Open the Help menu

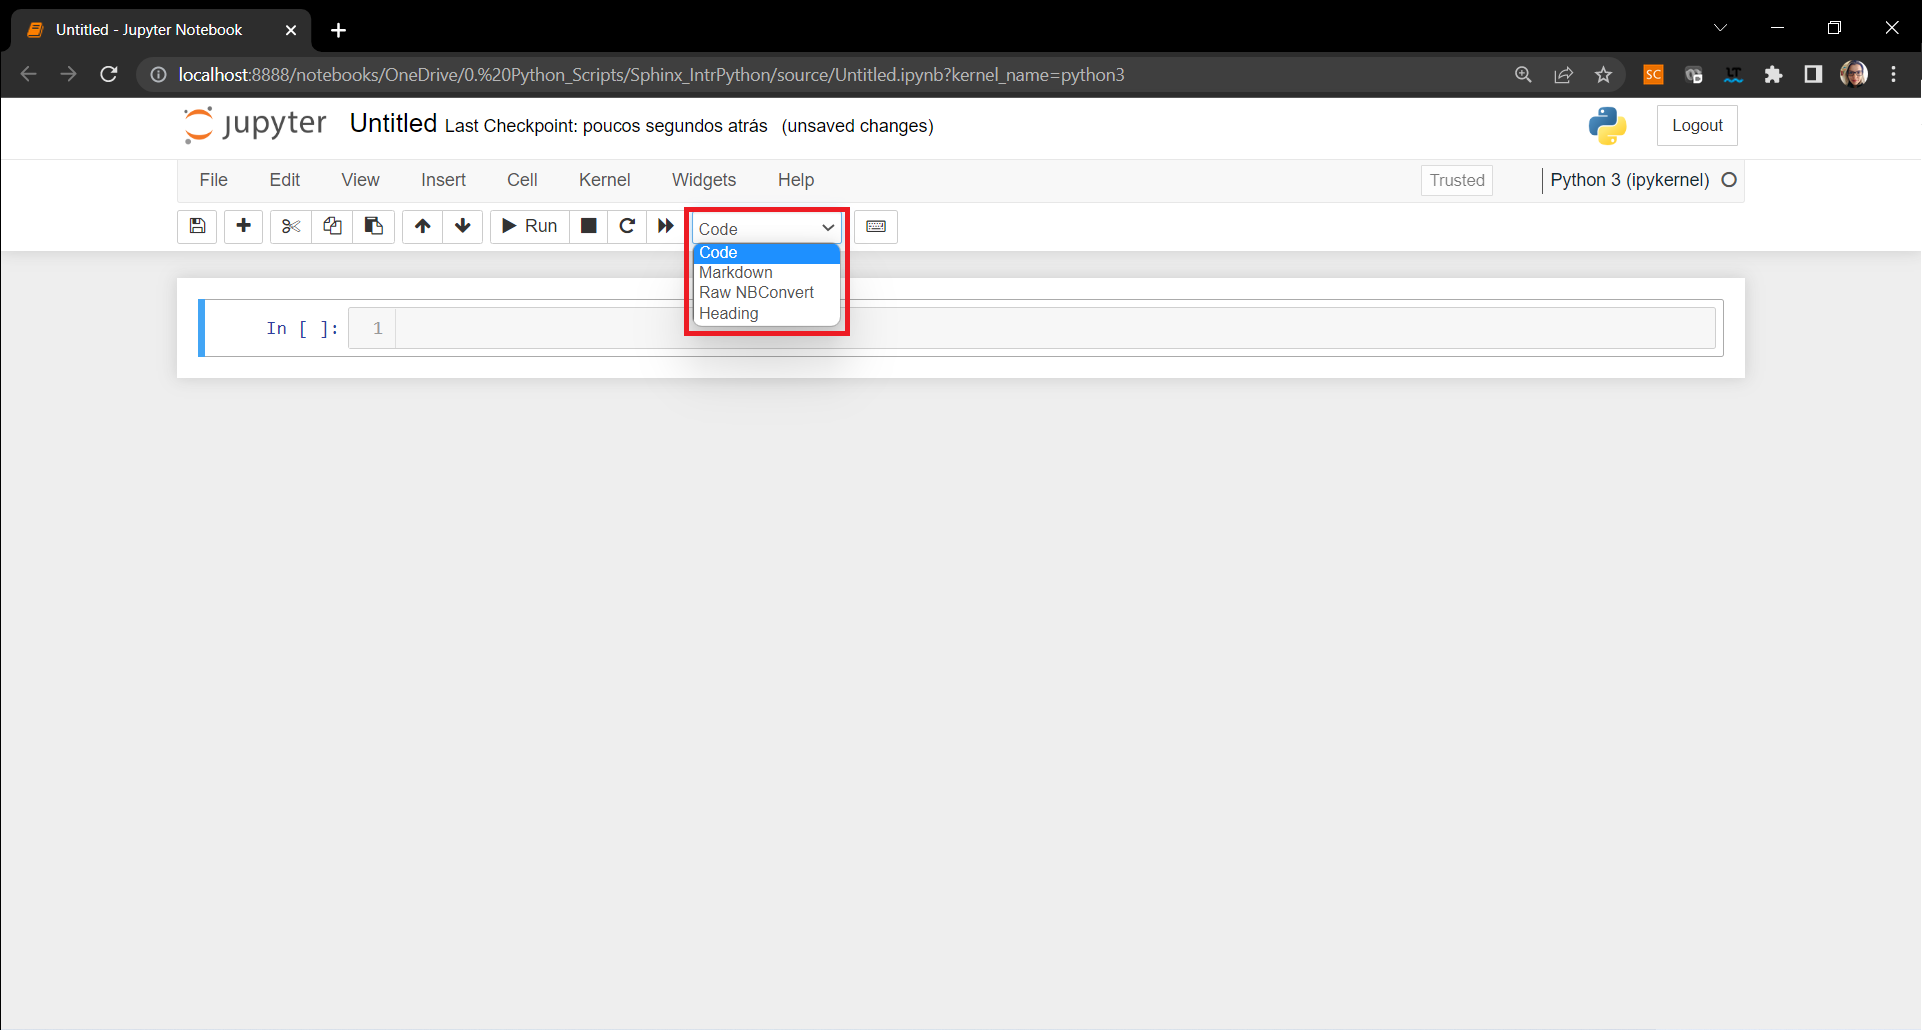point(796,180)
